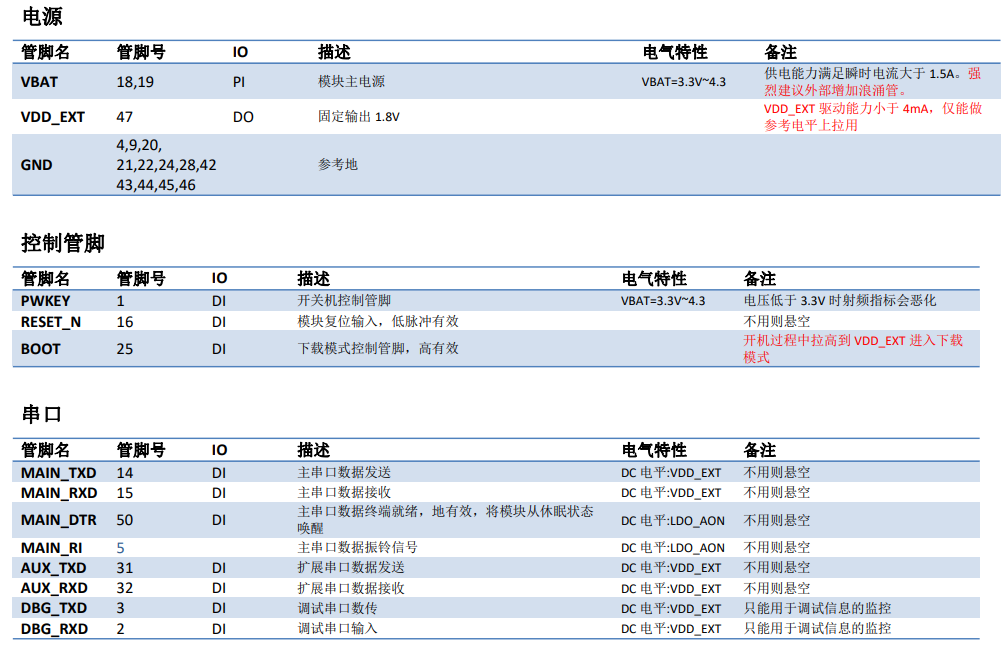
Task: Select 主串口数据接收 description
Action: point(344,493)
